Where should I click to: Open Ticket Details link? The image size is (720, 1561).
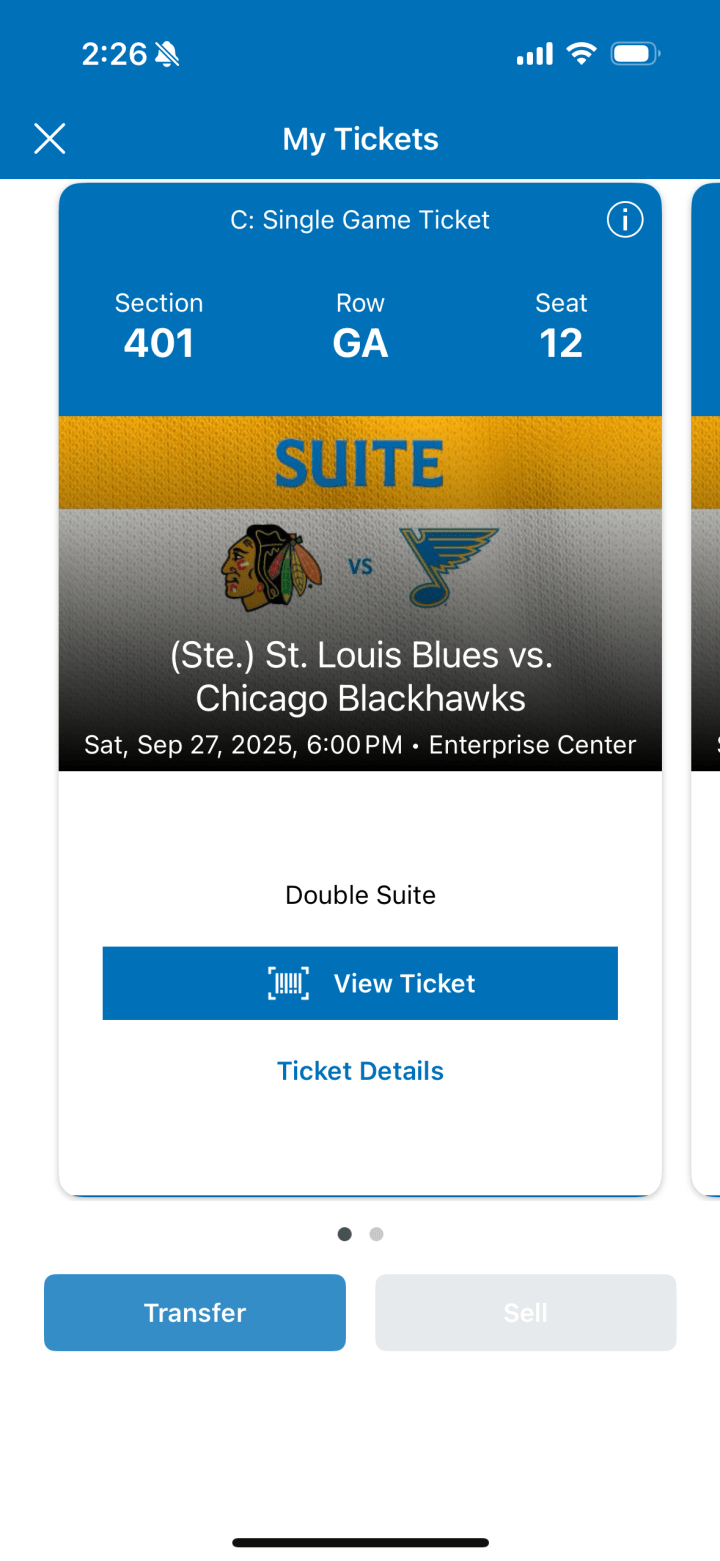(x=360, y=1071)
